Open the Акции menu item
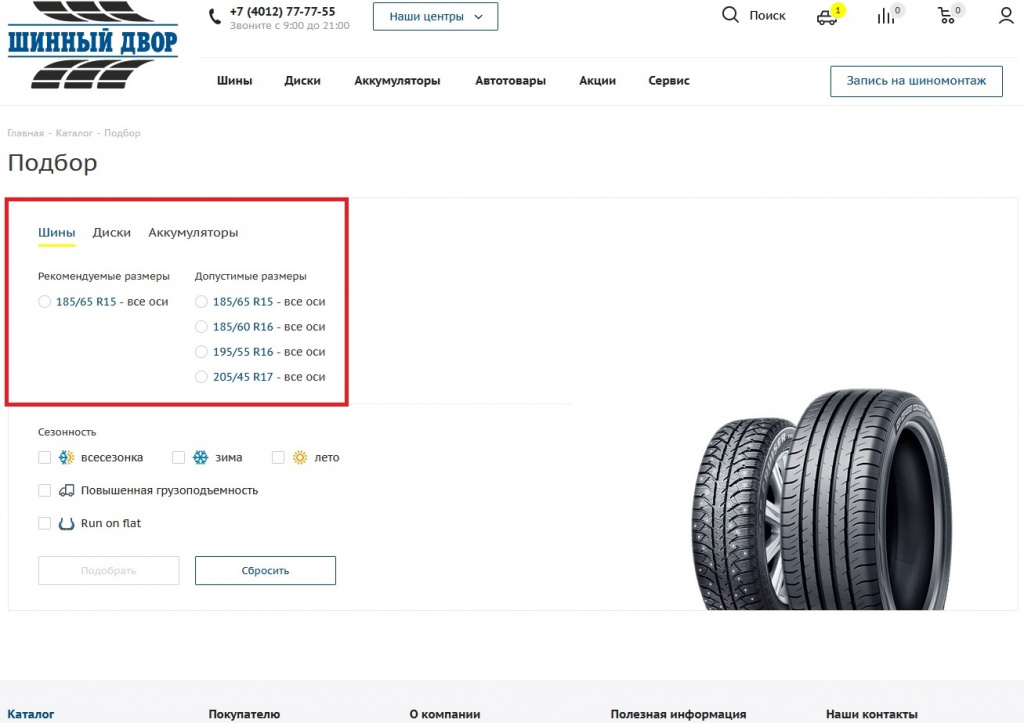Image resolution: width=1024 pixels, height=723 pixels. (597, 81)
